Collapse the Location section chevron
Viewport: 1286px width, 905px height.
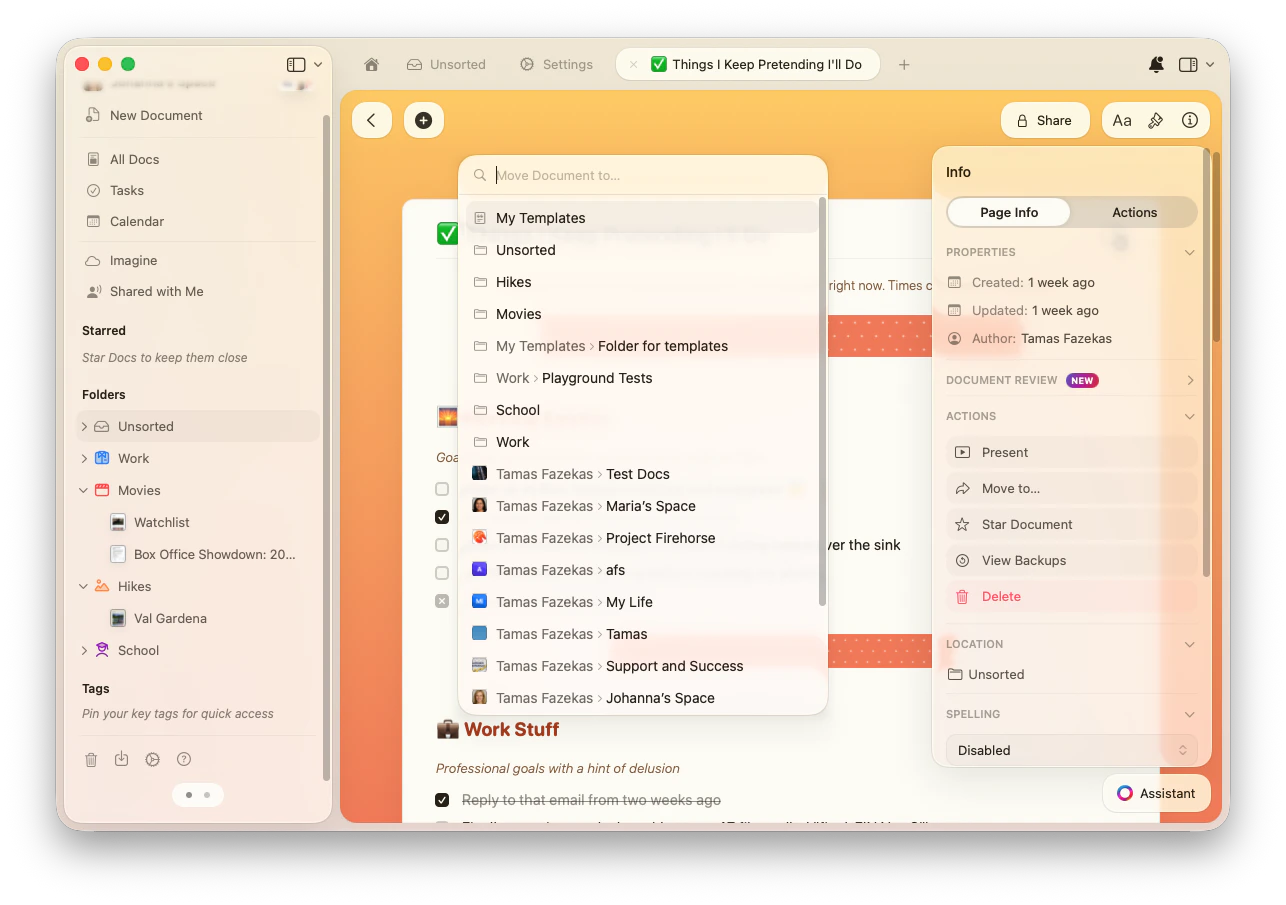(x=1189, y=644)
